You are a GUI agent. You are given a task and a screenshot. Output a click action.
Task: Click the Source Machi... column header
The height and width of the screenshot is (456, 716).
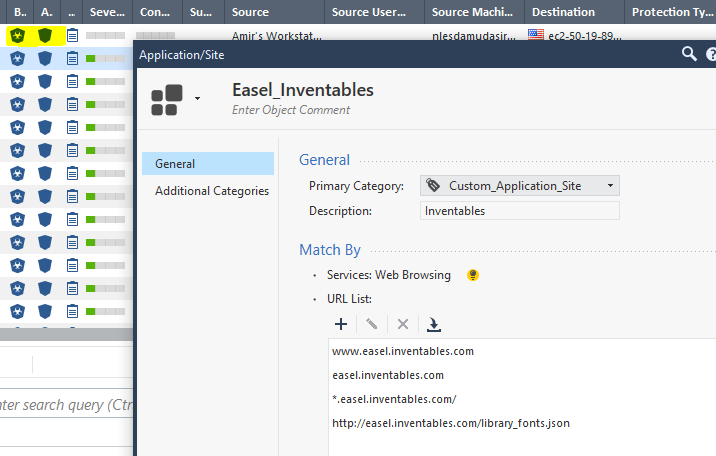(x=474, y=12)
